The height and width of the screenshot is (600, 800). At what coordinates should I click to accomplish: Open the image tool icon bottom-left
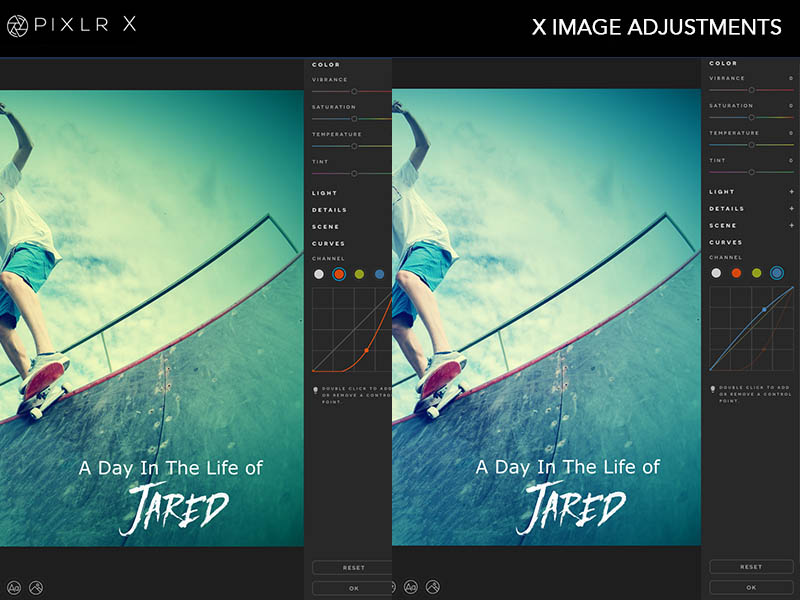36,587
